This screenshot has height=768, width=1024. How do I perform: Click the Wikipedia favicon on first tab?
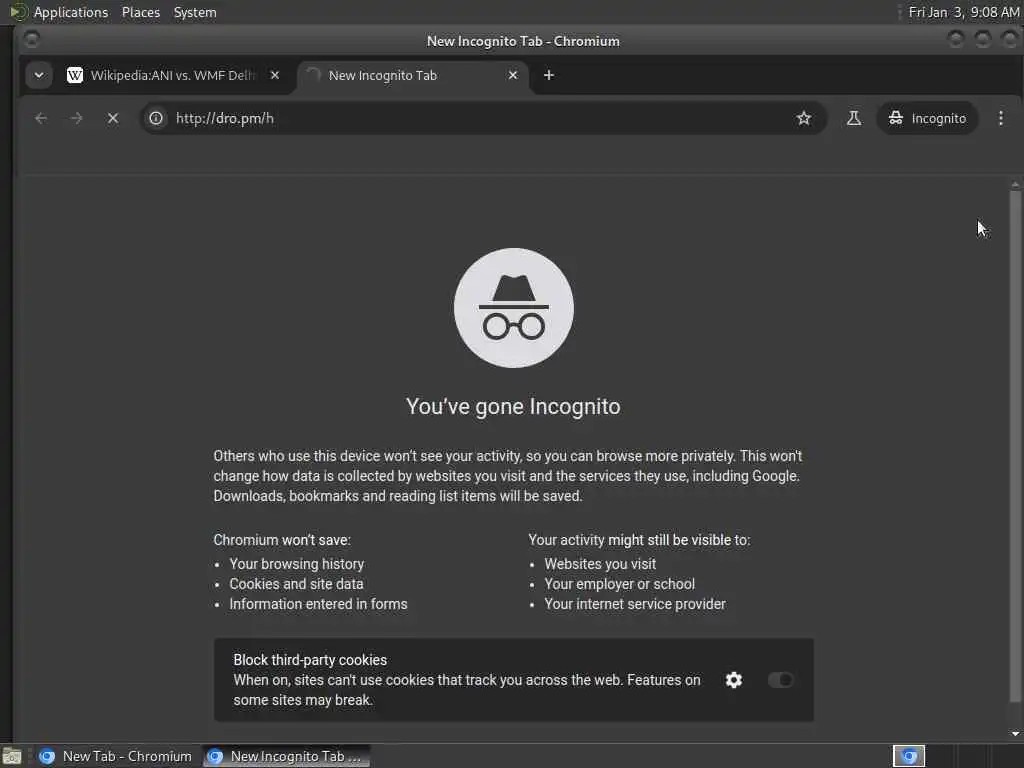tap(75, 75)
